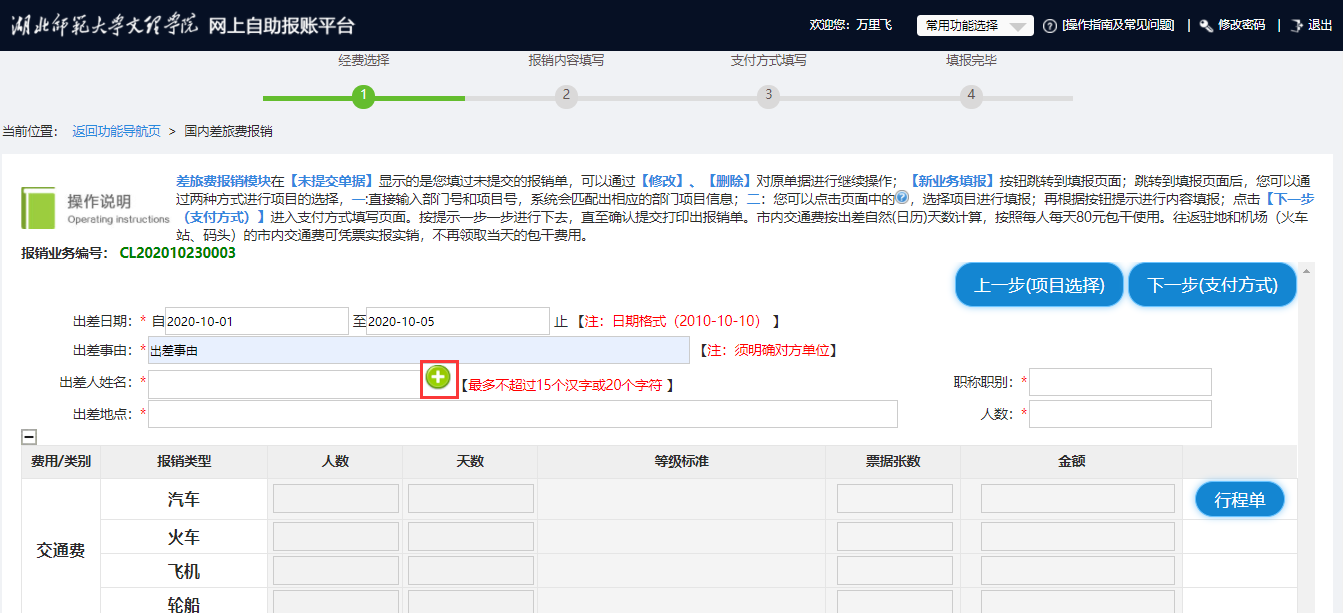The height and width of the screenshot is (613, 1343).
Task: Click step 3 支付方式填写 in progress bar
Action: click(768, 96)
